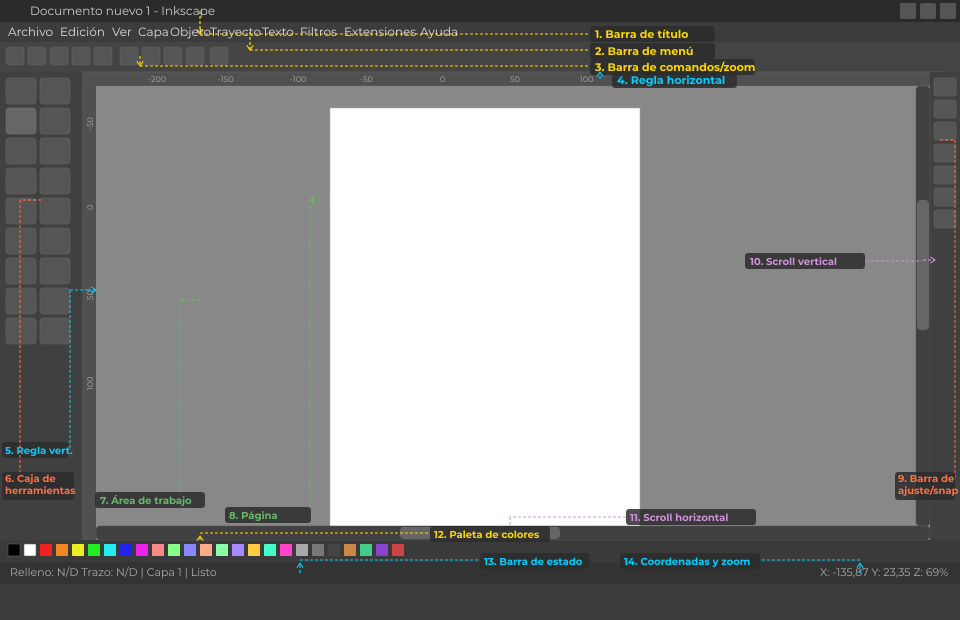Click the zoom value 69% in status bar

pos(935,573)
